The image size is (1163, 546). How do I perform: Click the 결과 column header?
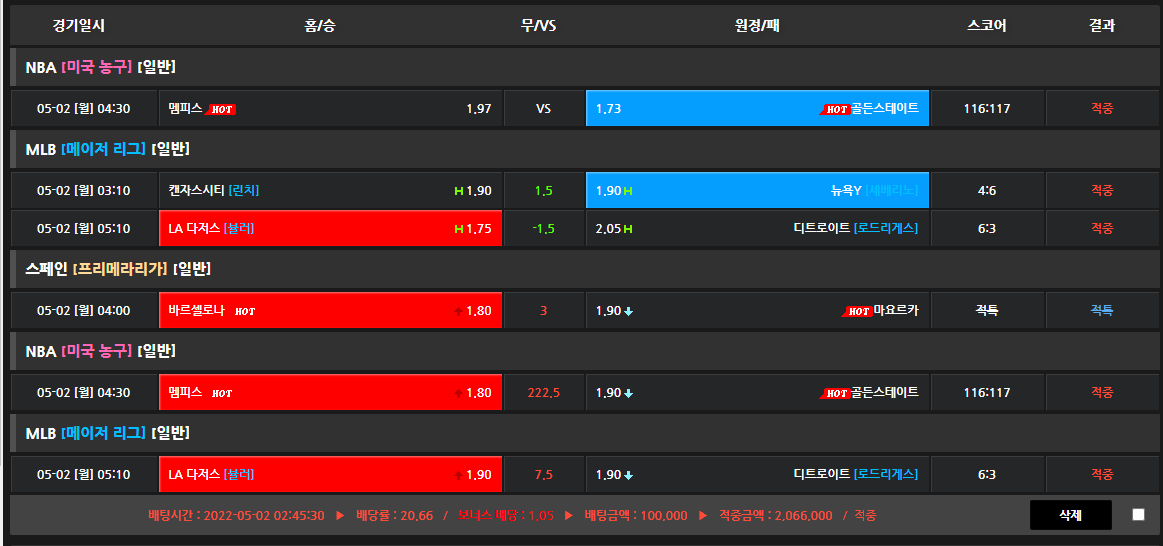1101,25
